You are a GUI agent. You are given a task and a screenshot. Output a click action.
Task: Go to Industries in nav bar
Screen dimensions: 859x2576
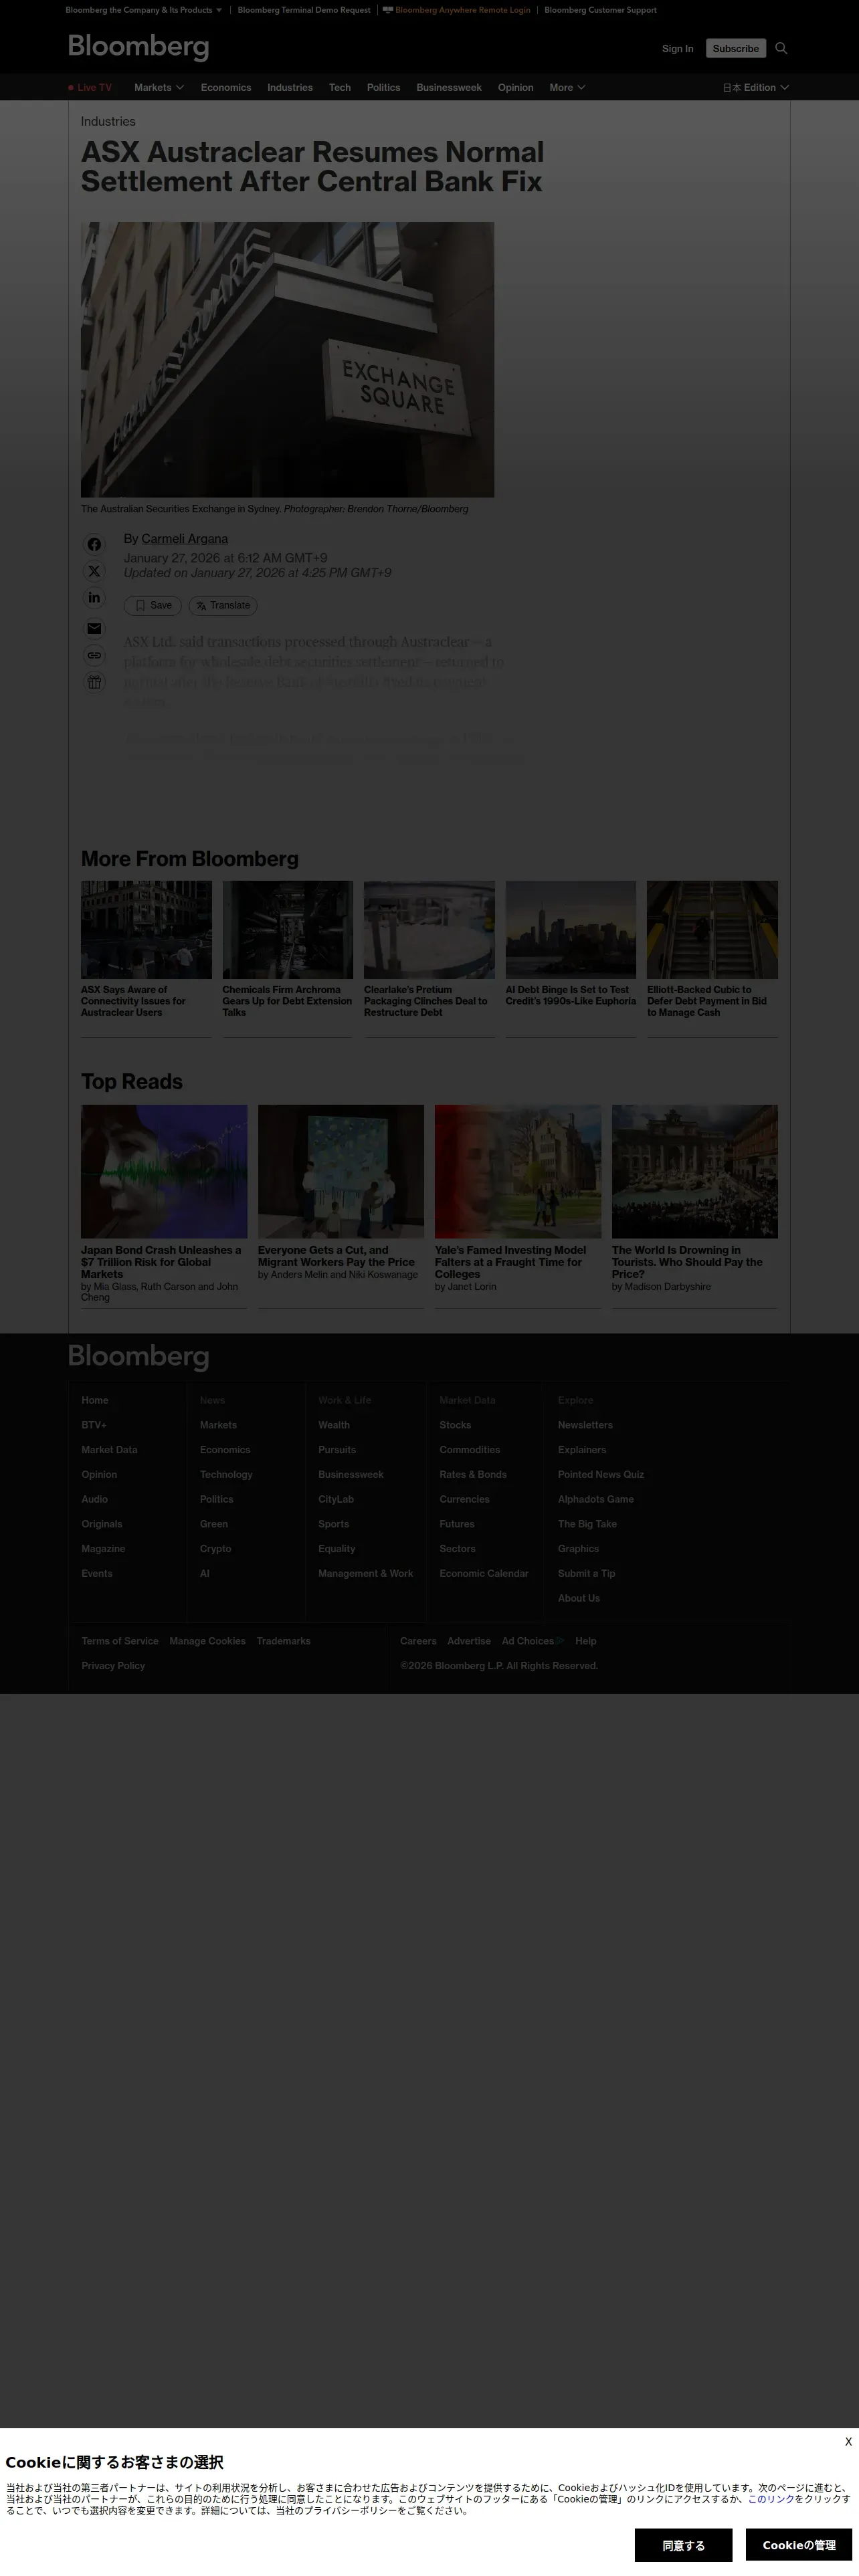click(x=290, y=88)
